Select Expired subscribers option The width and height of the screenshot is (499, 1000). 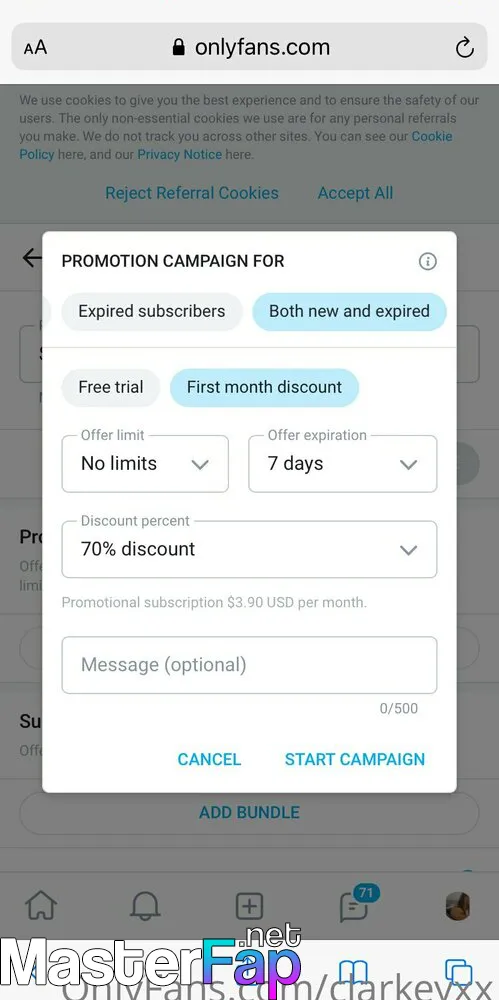pos(152,311)
